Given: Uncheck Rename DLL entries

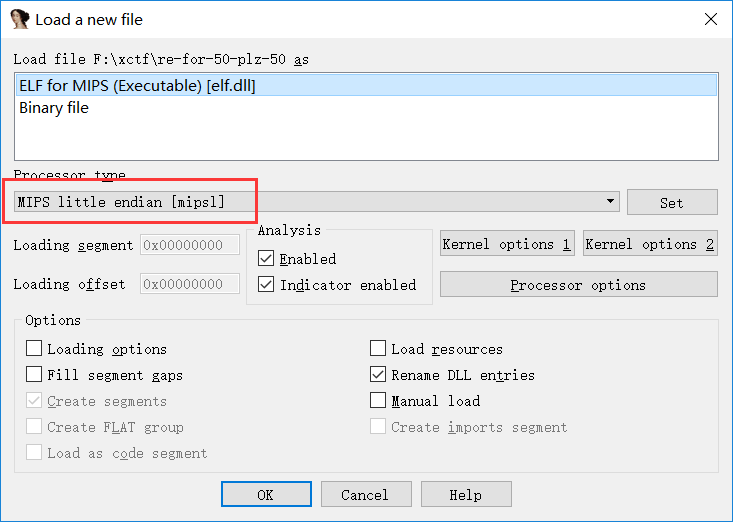Looking at the screenshot, I should click(x=378, y=375).
